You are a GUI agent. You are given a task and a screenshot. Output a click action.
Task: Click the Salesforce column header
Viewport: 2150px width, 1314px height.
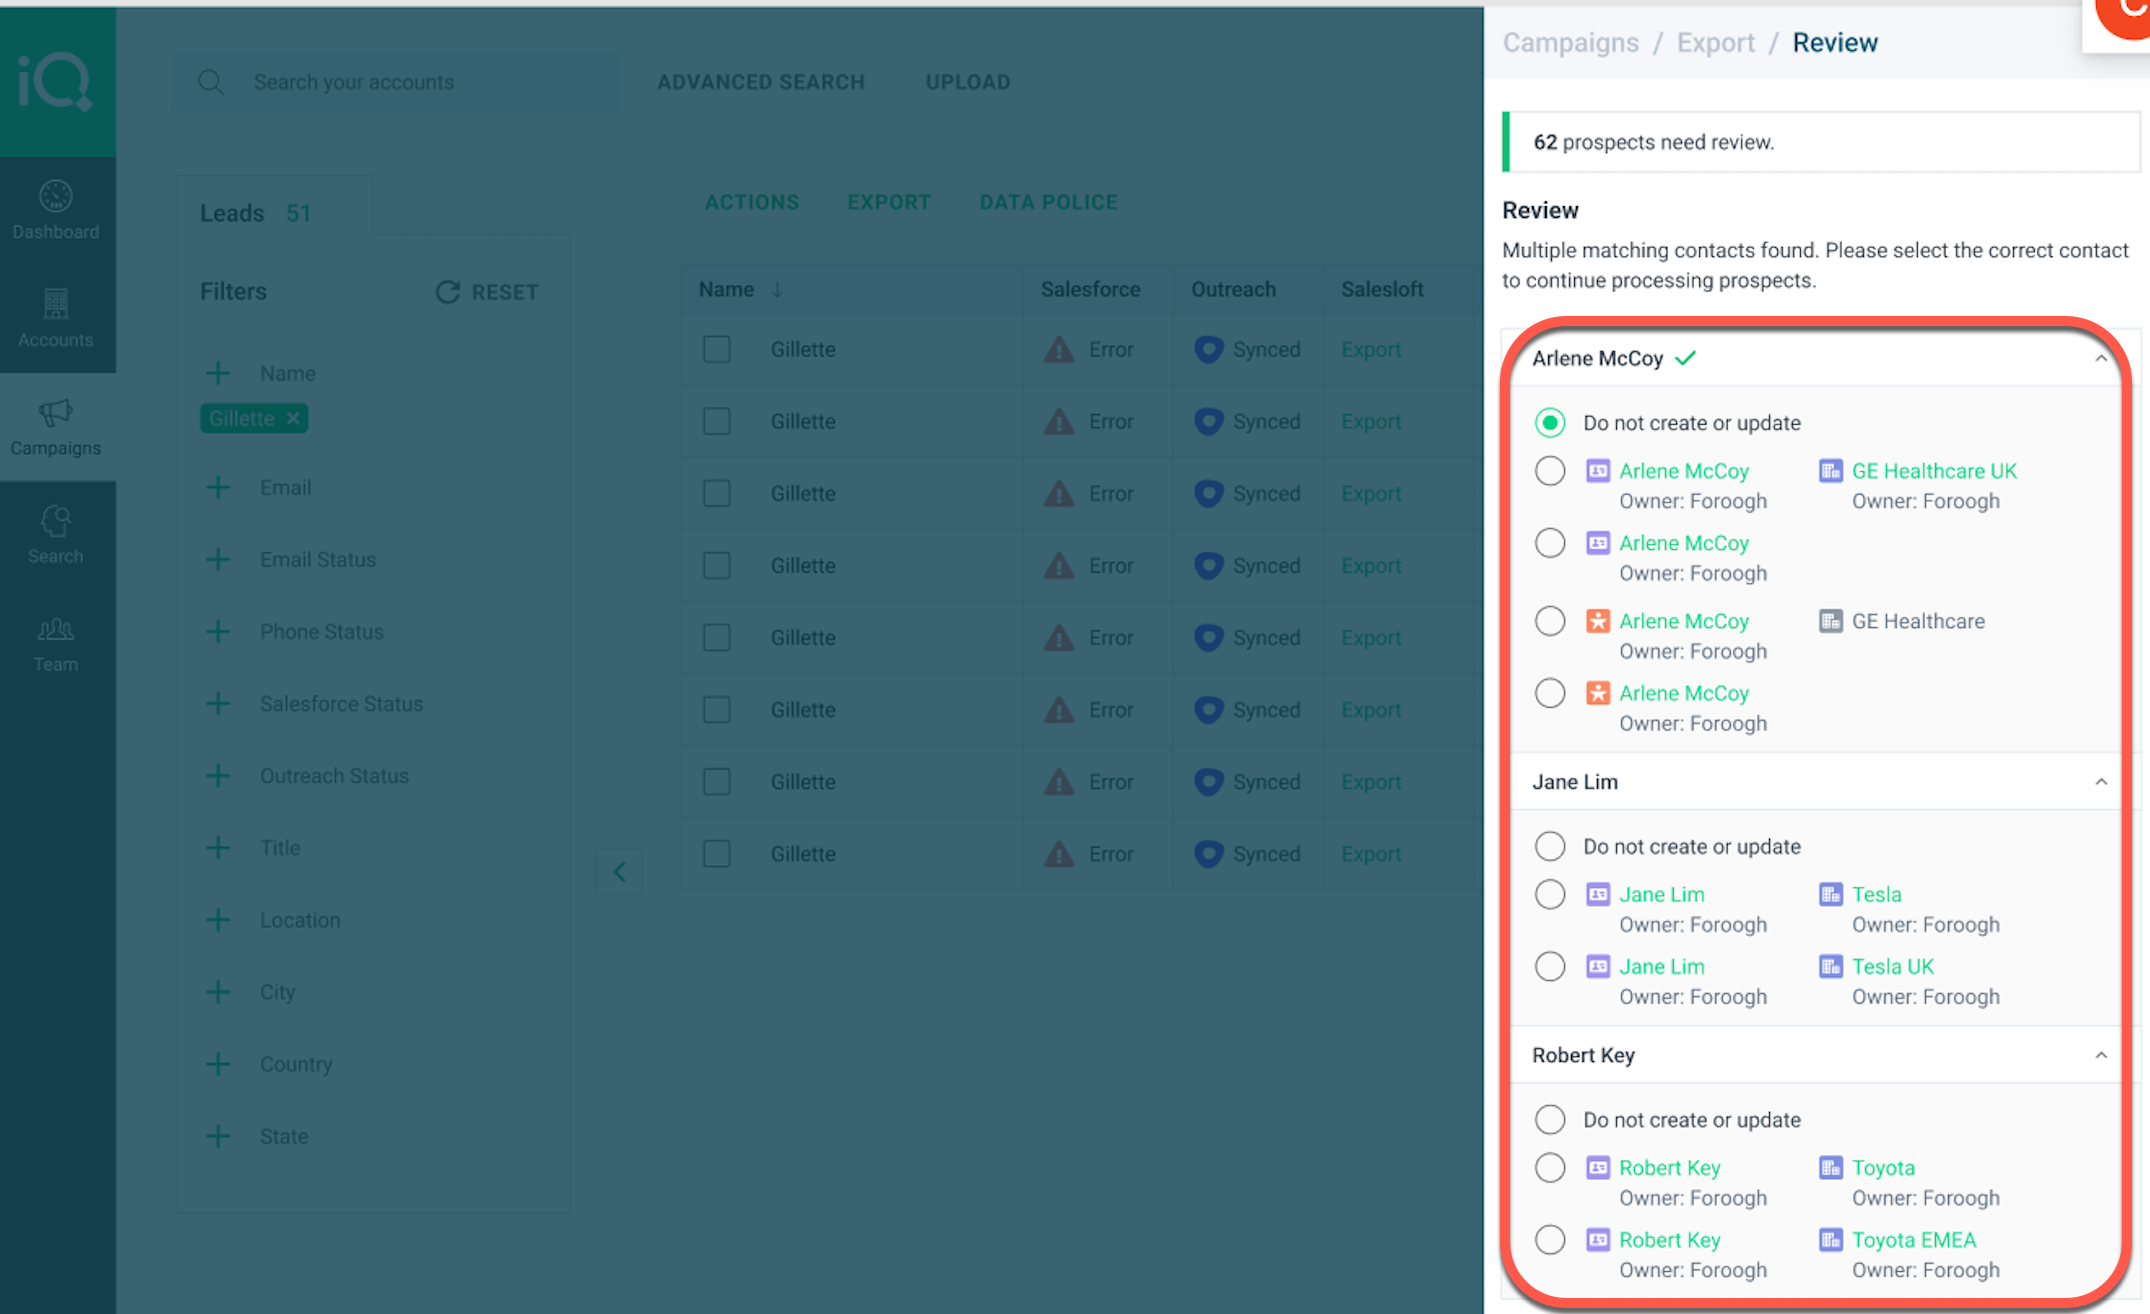point(1090,289)
